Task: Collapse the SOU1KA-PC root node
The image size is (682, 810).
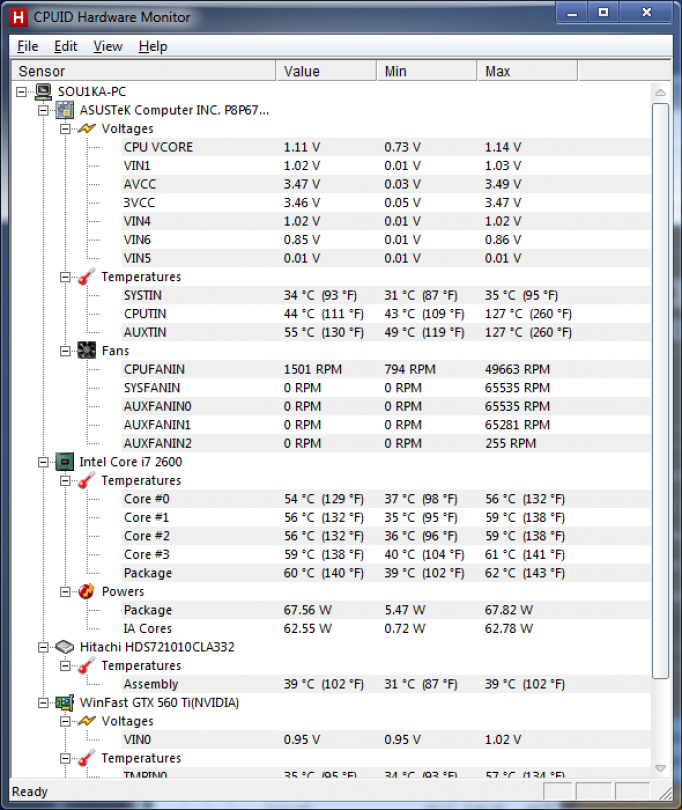Action: (22, 91)
